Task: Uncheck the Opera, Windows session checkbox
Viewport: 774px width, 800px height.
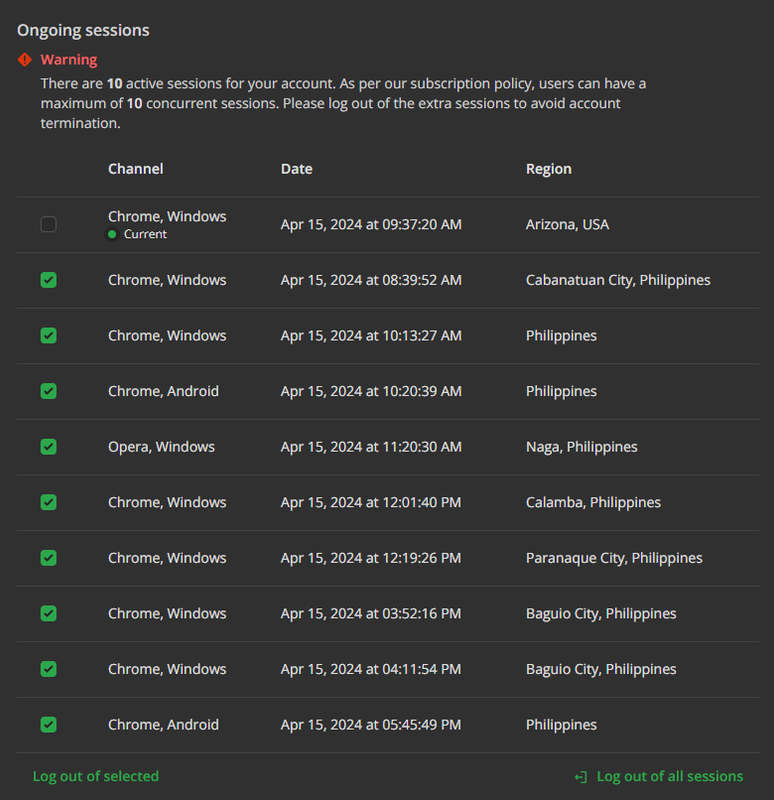Action: click(x=48, y=446)
